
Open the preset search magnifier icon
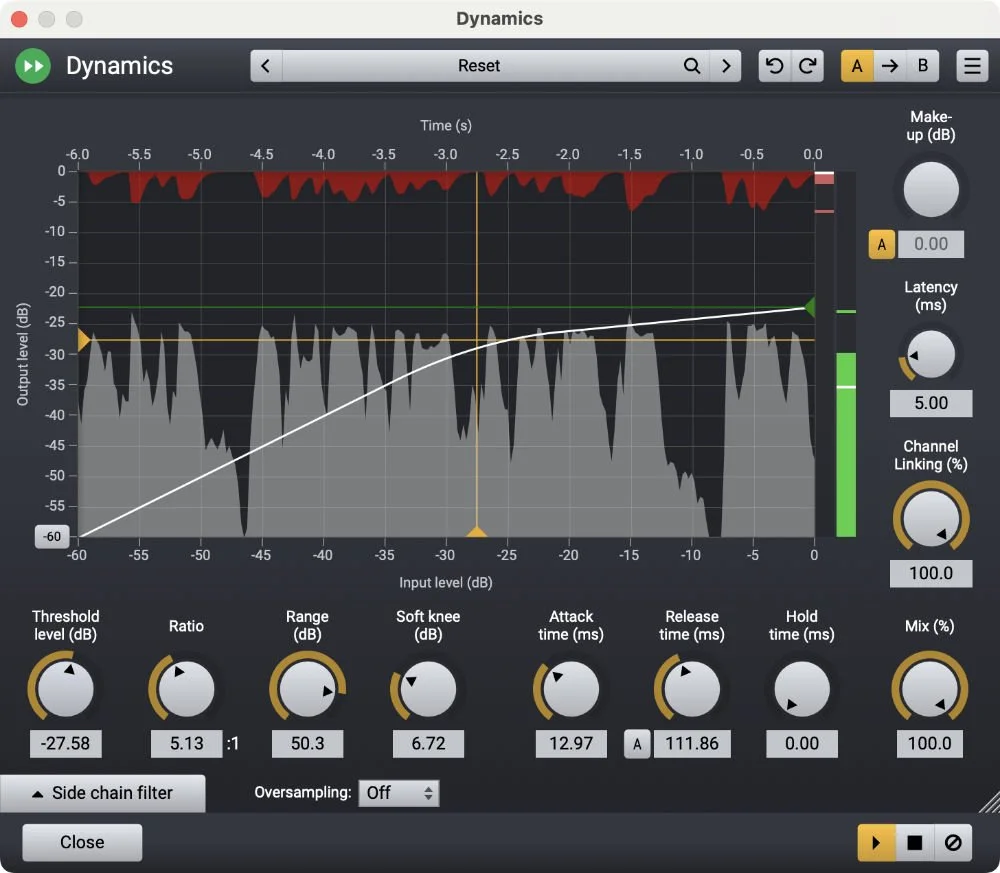tap(692, 65)
